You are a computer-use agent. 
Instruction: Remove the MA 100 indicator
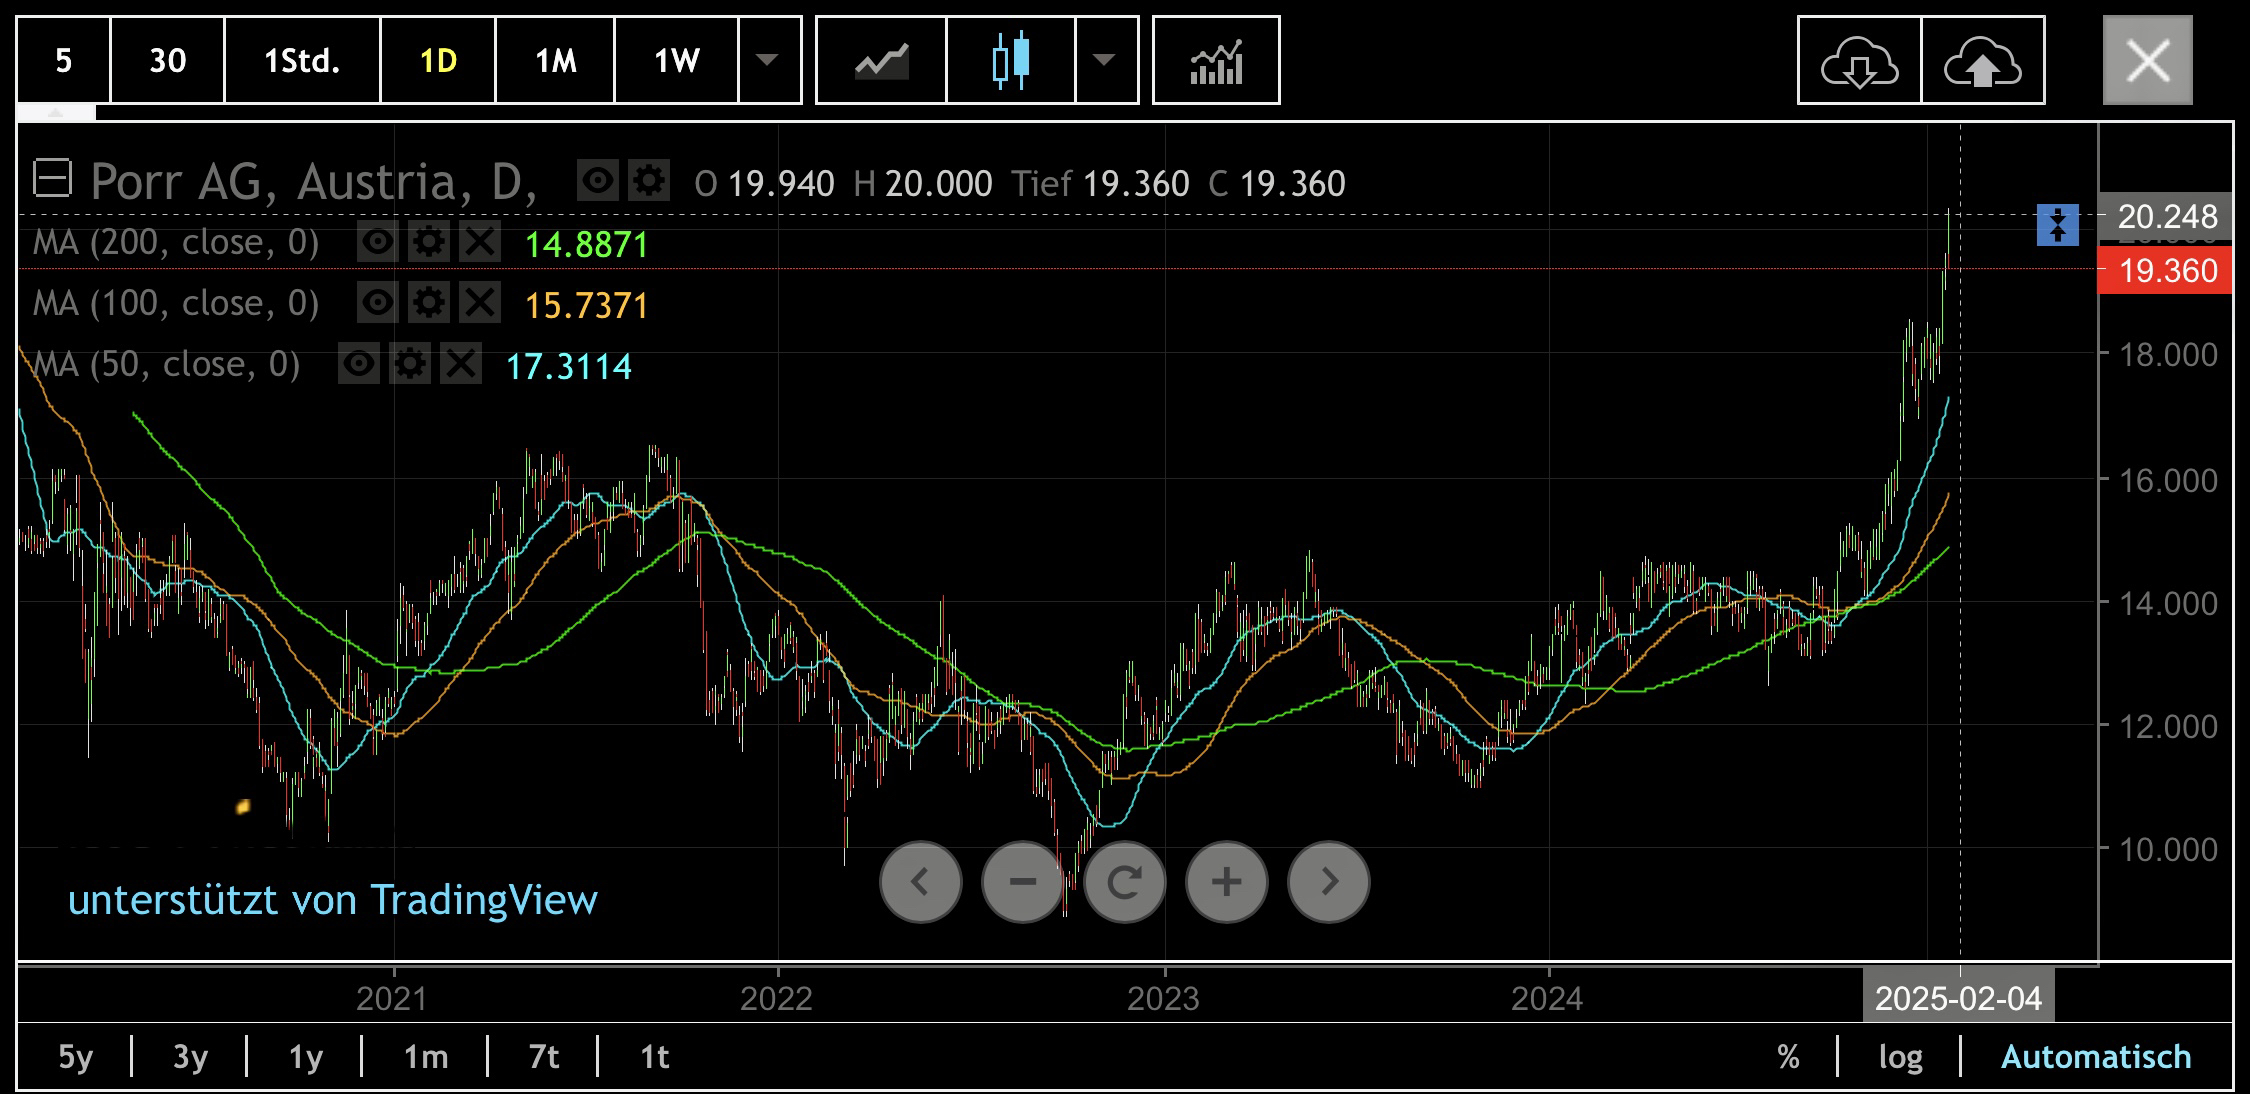coord(480,303)
